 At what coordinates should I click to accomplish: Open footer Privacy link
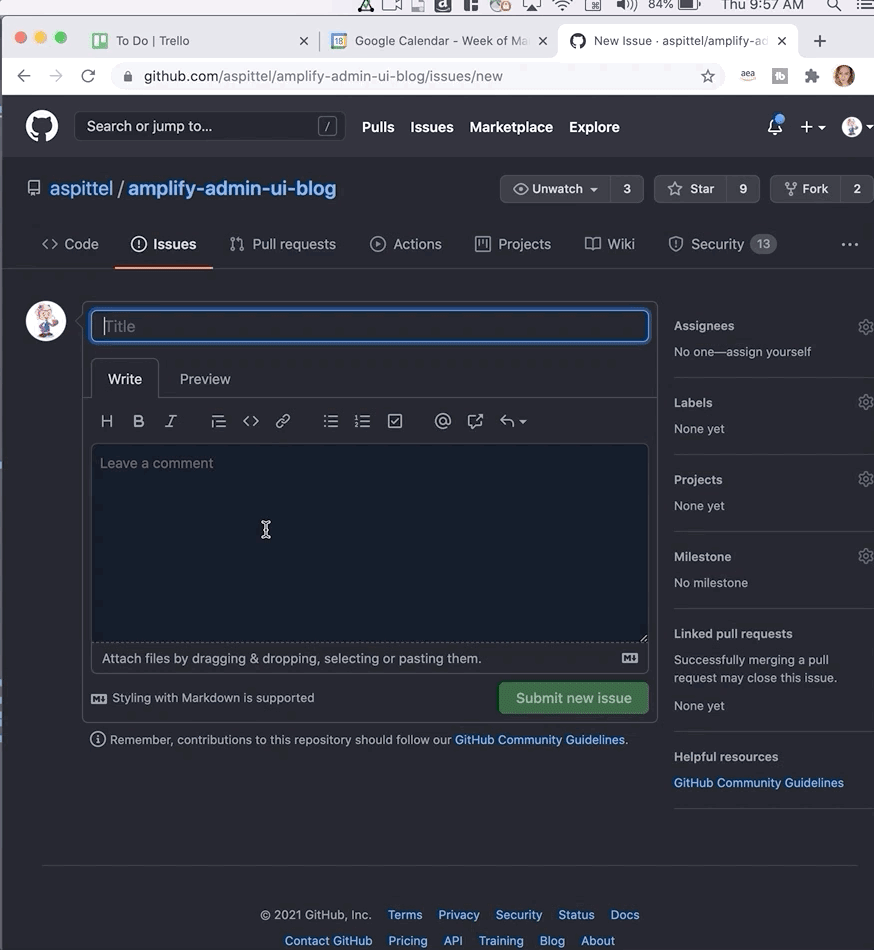click(x=459, y=915)
